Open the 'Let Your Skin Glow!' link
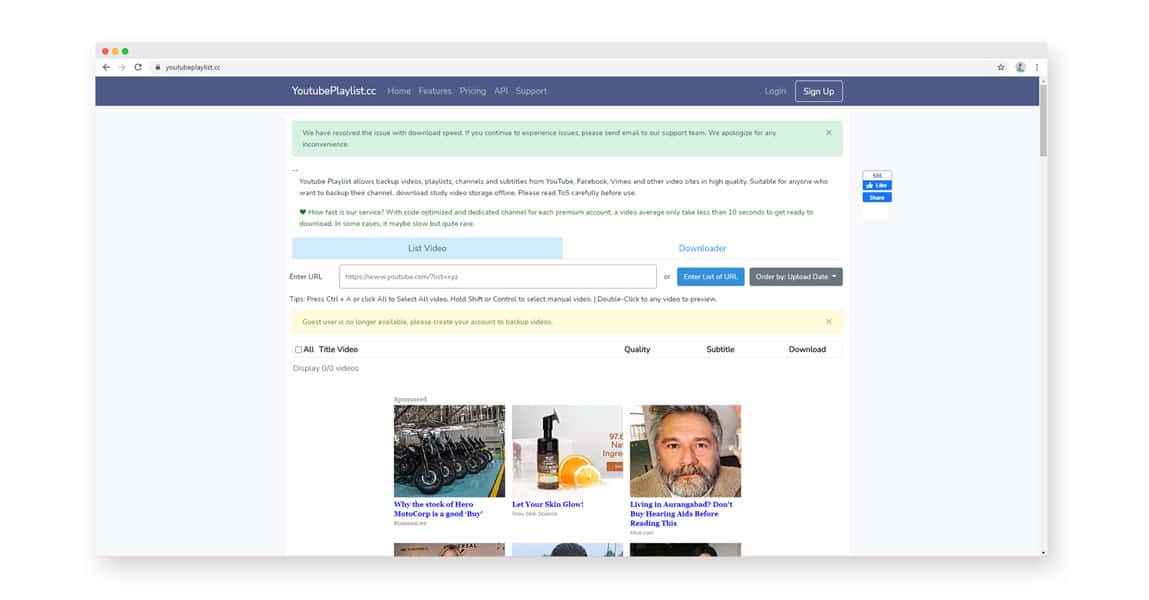This screenshot has width=1149, height=600. (x=547, y=504)
